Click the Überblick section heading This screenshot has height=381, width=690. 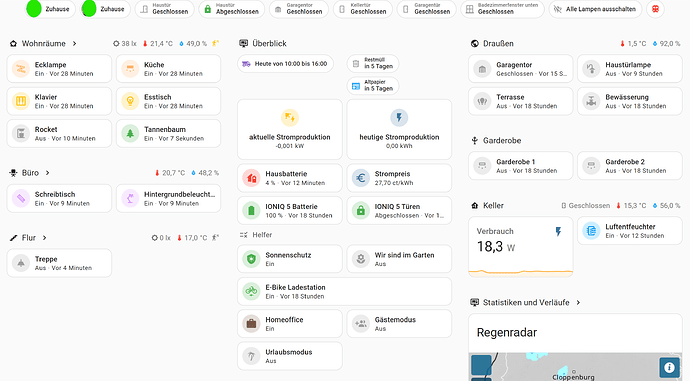pyautogui.click(x=269, y=44)
